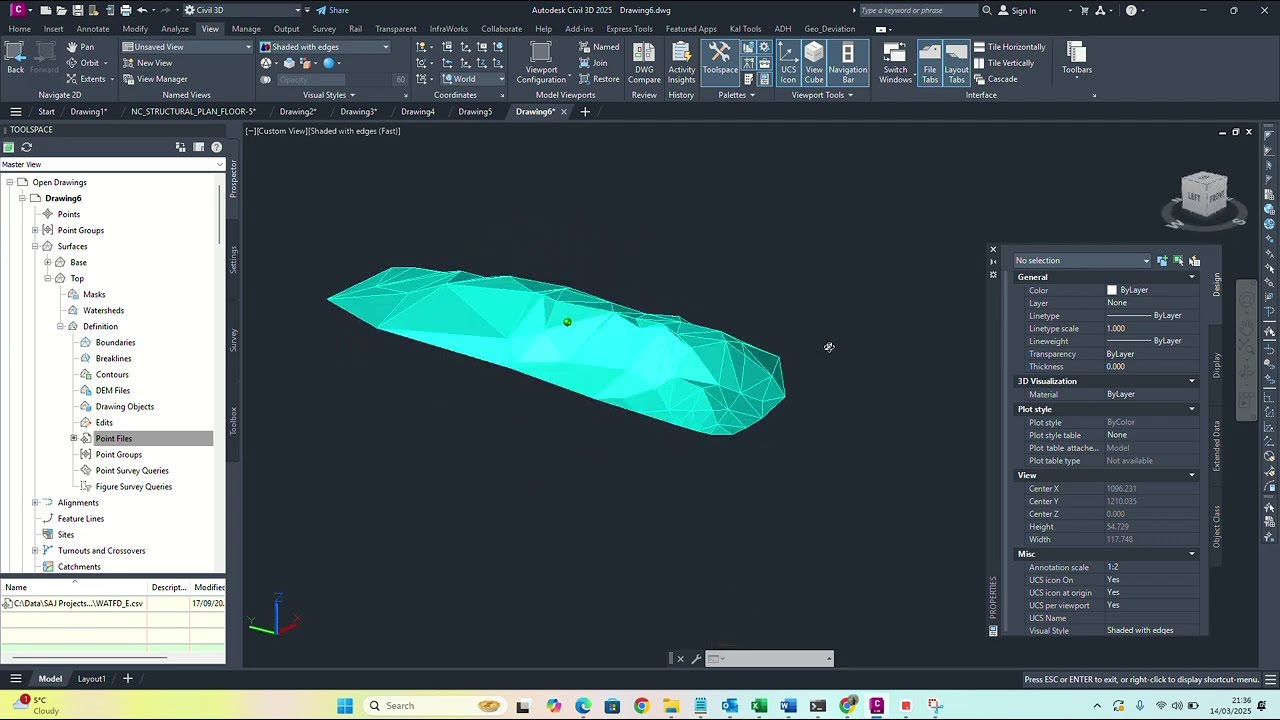Click the keyword search field
The image size is (1280, 720).
(917, 11)
